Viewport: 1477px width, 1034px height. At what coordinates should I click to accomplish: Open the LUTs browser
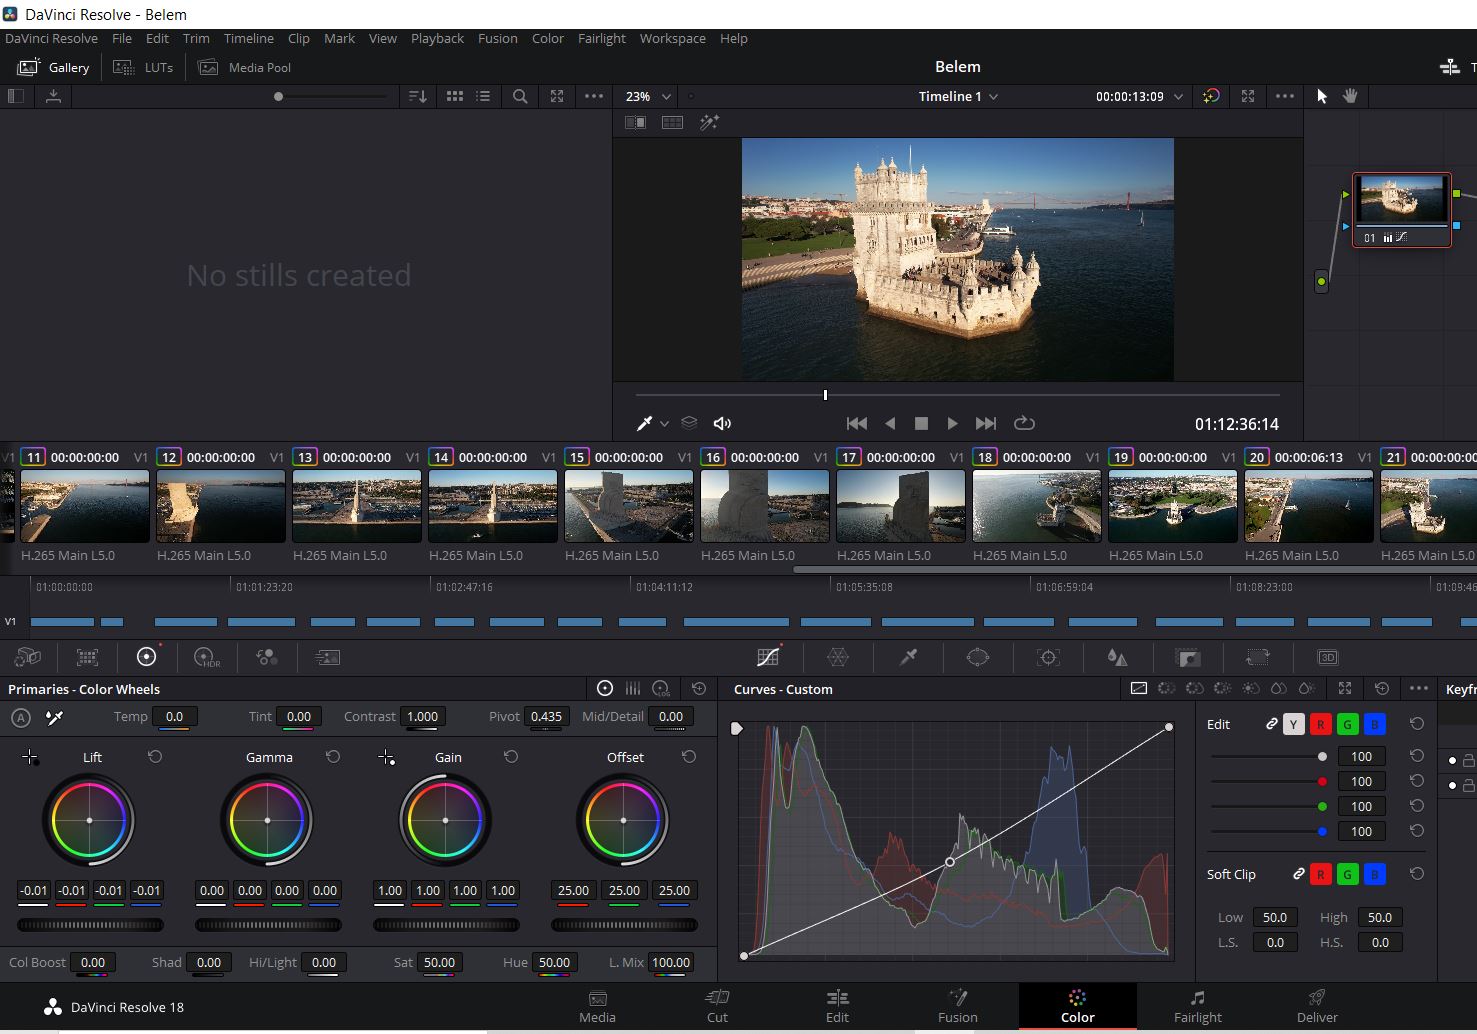pos(143,67)
